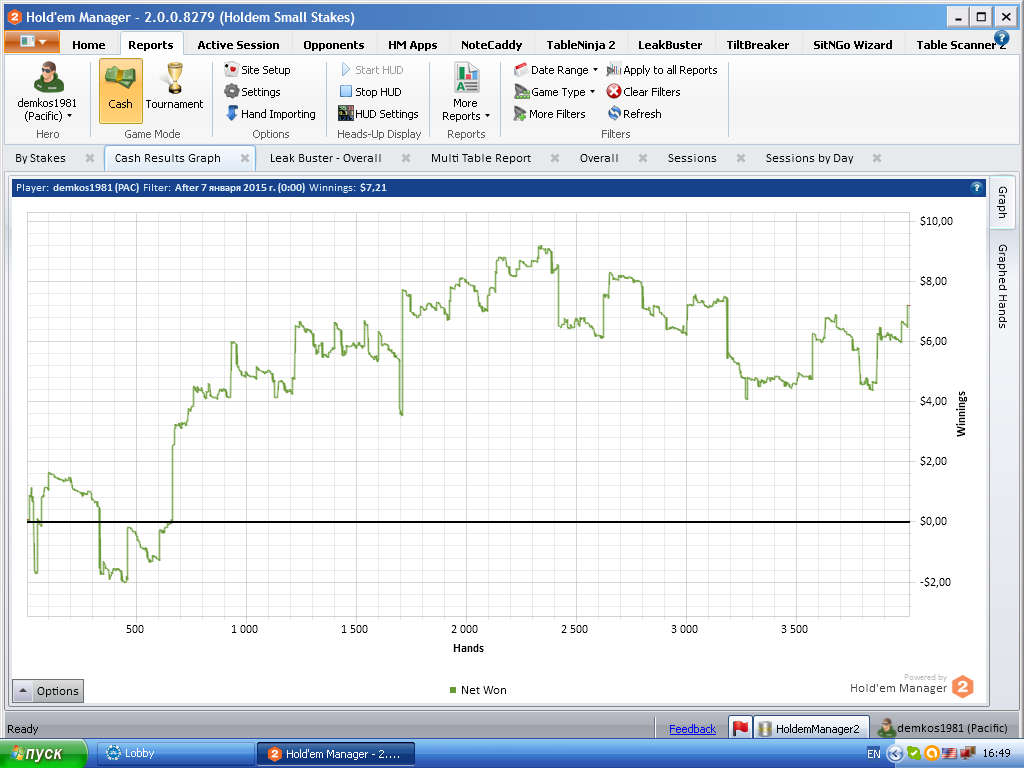Close the By Stakes report tab

click(90, 158)
